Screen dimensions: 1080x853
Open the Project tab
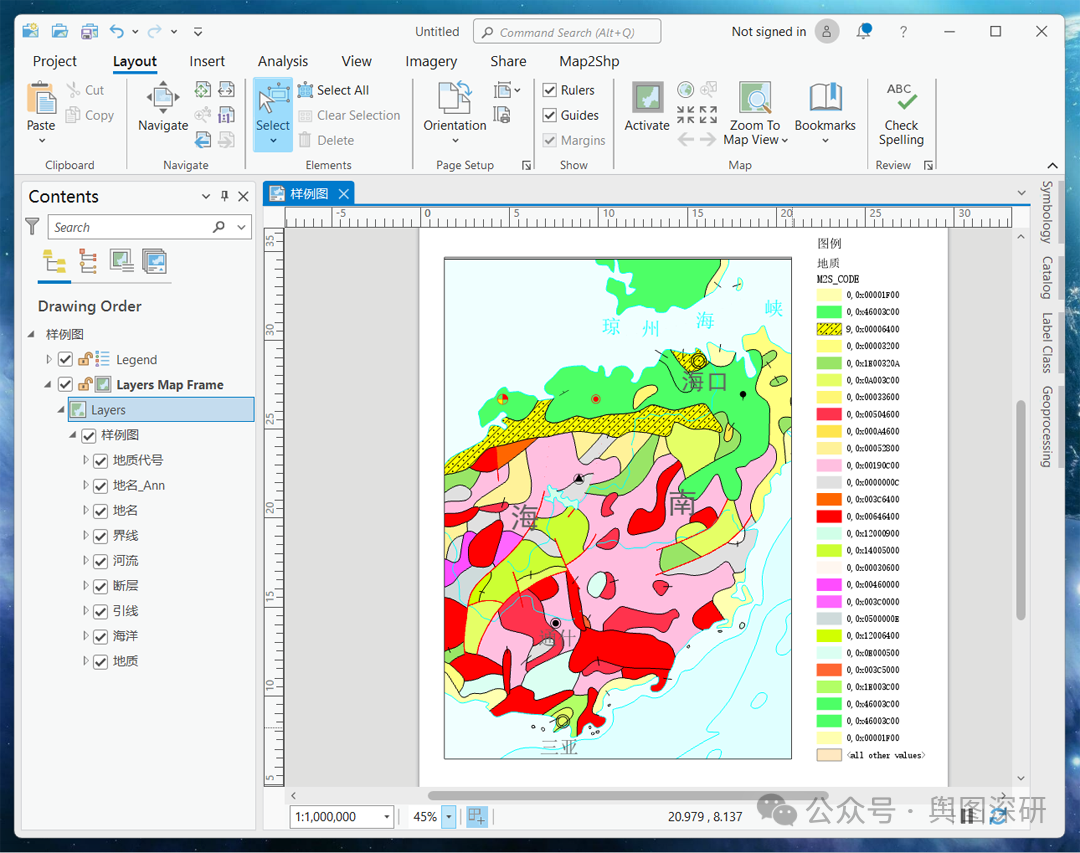click(55, 61)
